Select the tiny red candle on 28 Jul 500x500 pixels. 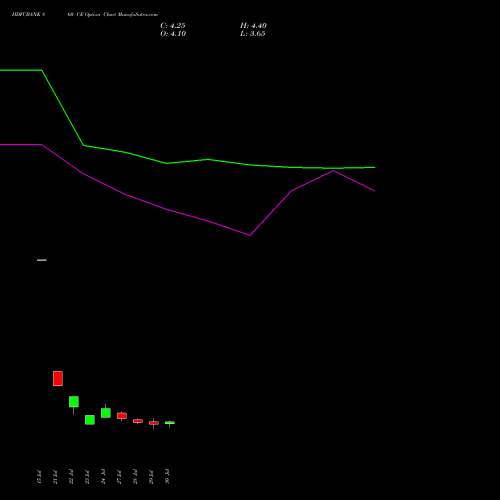pyautogui.click(x=138, y=421)
